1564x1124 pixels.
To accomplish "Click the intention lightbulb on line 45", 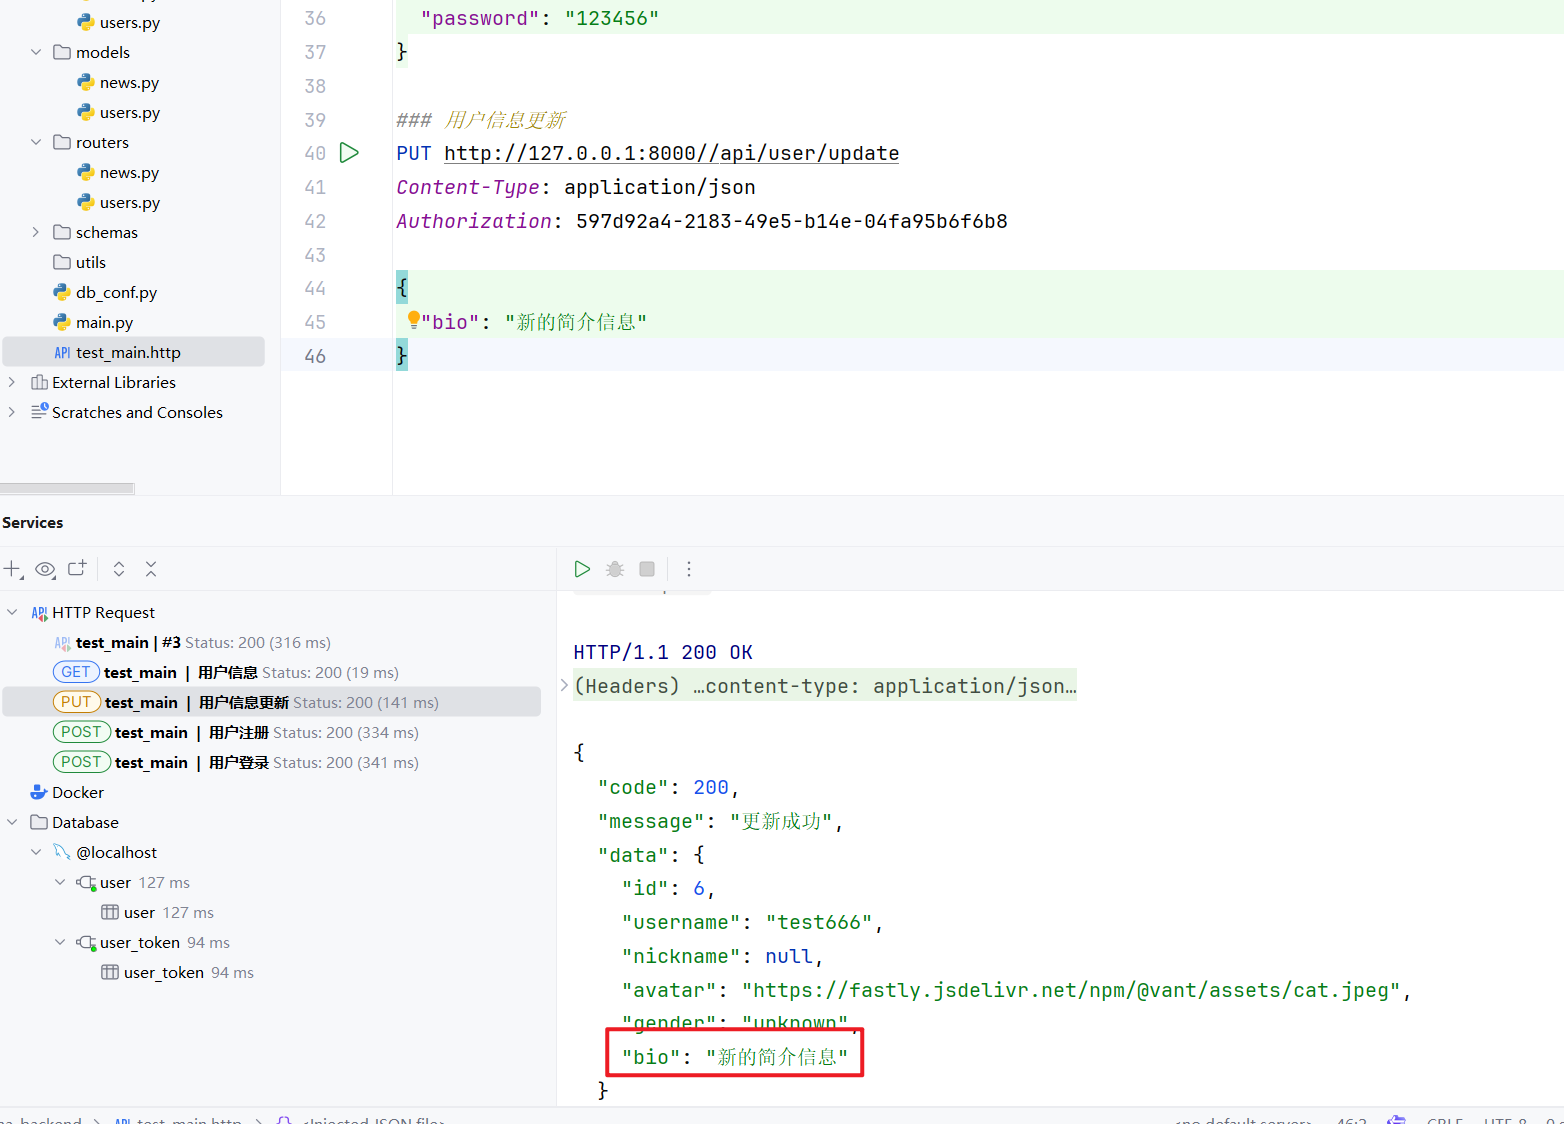I will click(413, 320).
